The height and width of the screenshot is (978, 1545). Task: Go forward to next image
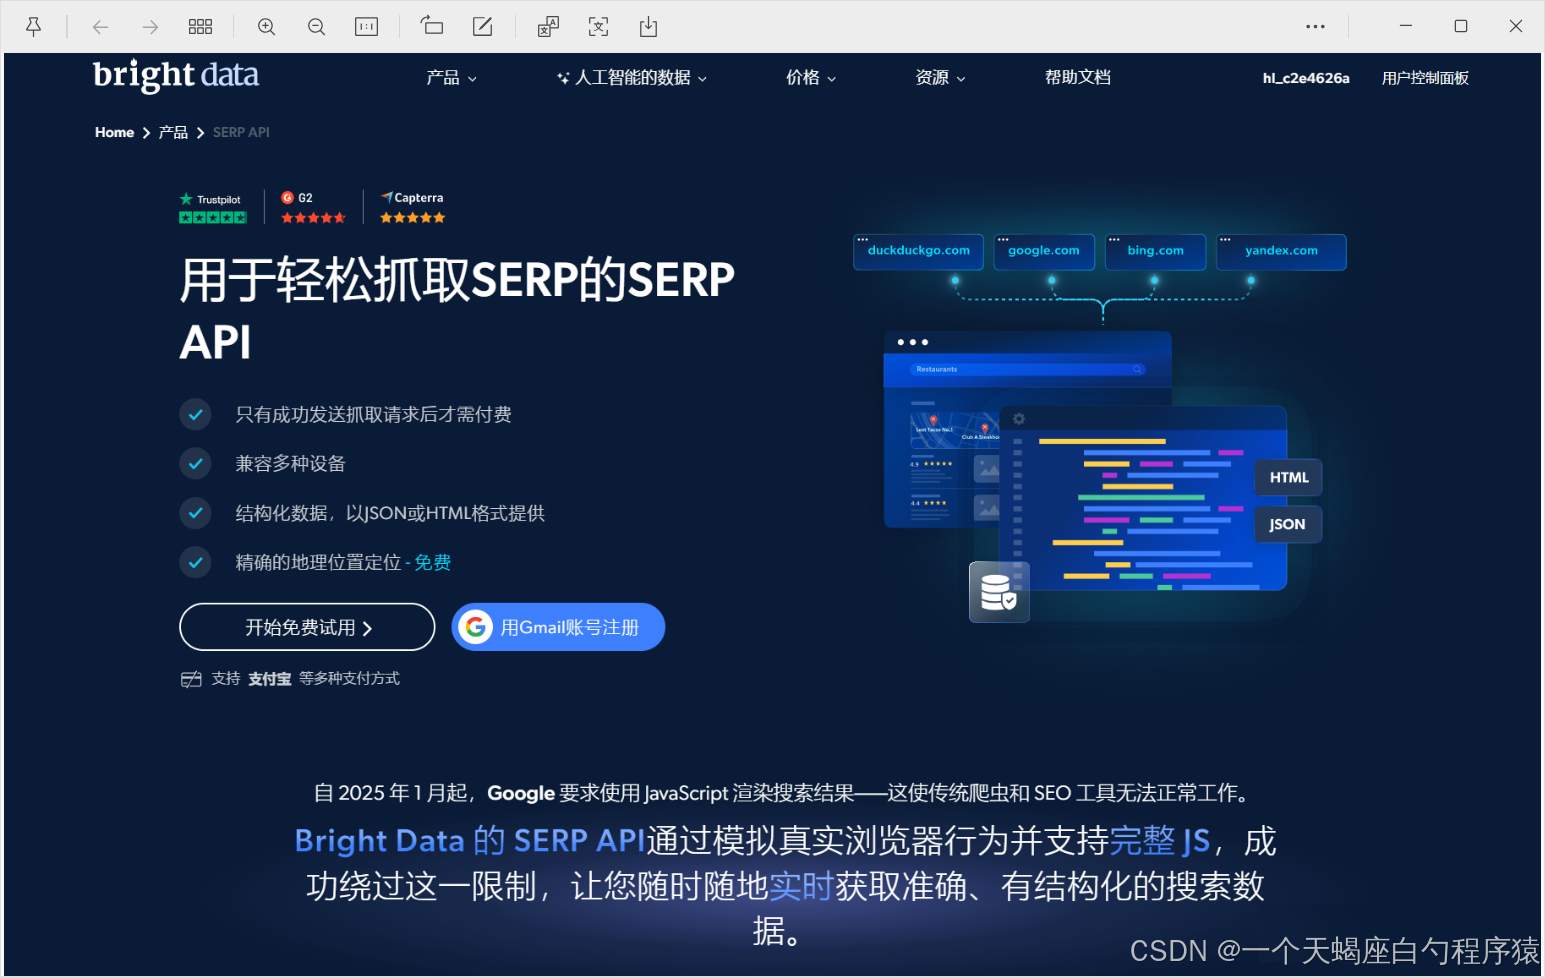click(x=150, y=27)
